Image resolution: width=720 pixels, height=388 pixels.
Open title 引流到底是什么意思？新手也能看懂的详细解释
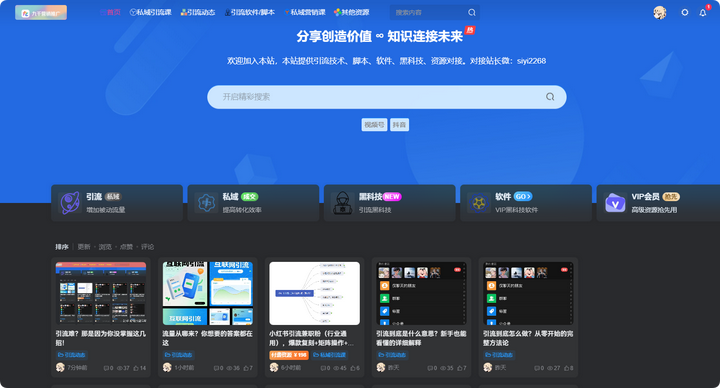click(x=421, y=338)
